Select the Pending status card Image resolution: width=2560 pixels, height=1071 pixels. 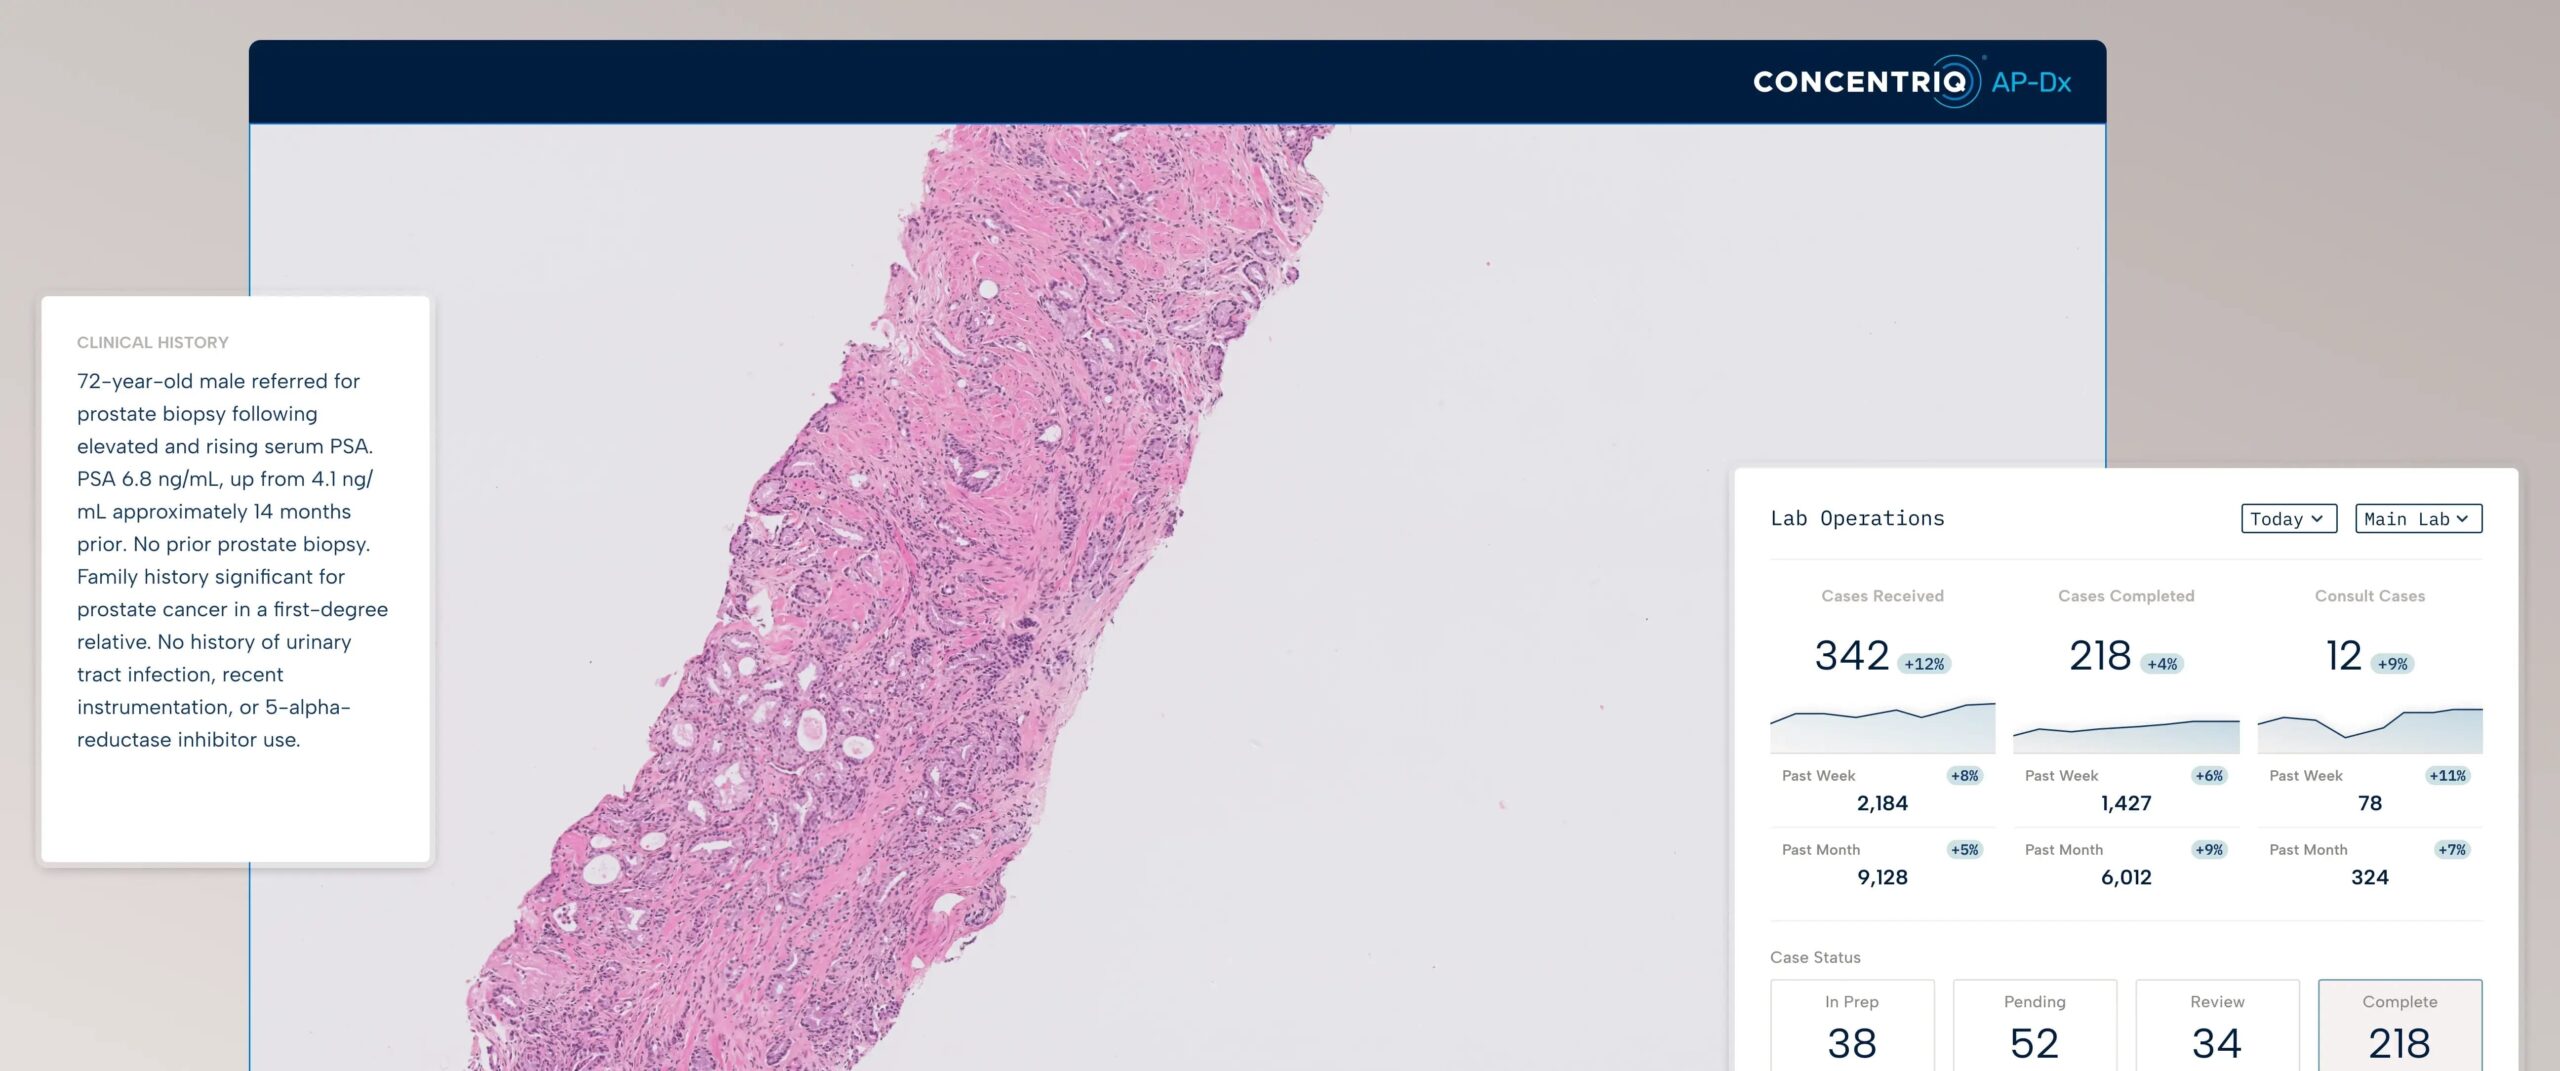click(2034, 1025)
